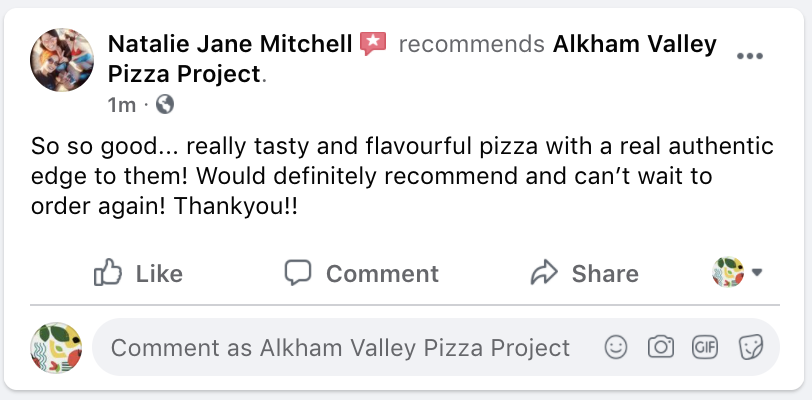Share this recommendation post
This screenshot has width=812, height=400.
click(x=585, y=273)
